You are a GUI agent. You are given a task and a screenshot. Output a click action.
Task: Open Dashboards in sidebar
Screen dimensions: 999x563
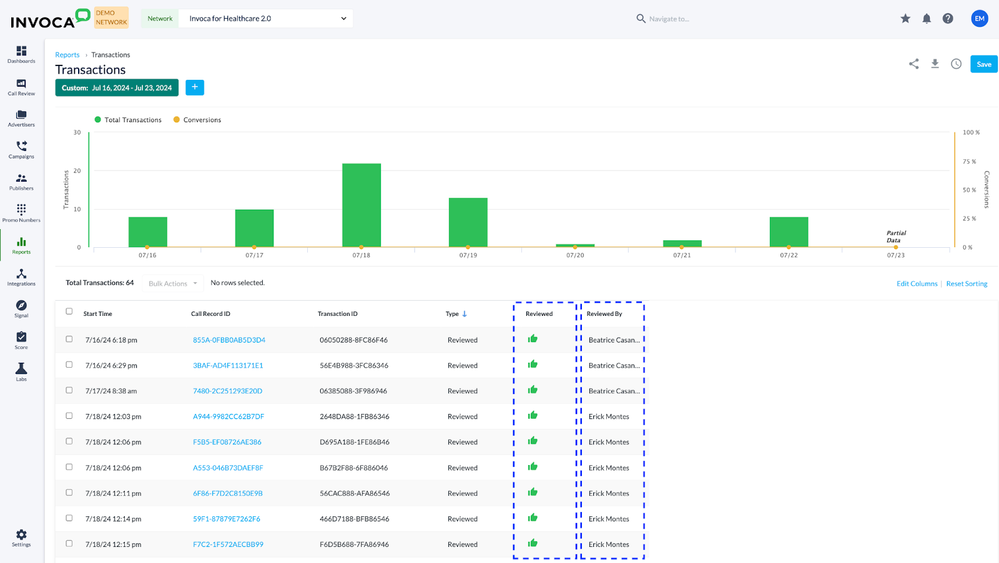21,54
